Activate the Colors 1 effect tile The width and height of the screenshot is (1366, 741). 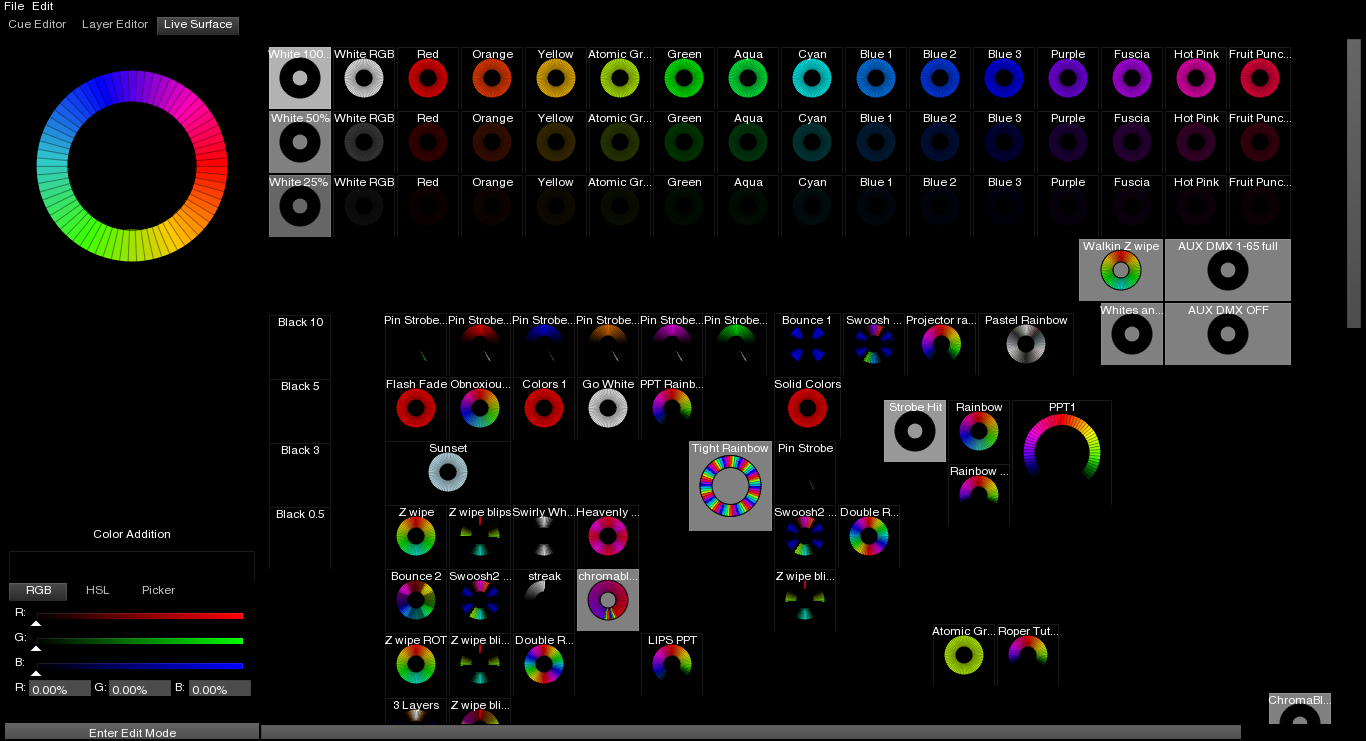point(544,408)
